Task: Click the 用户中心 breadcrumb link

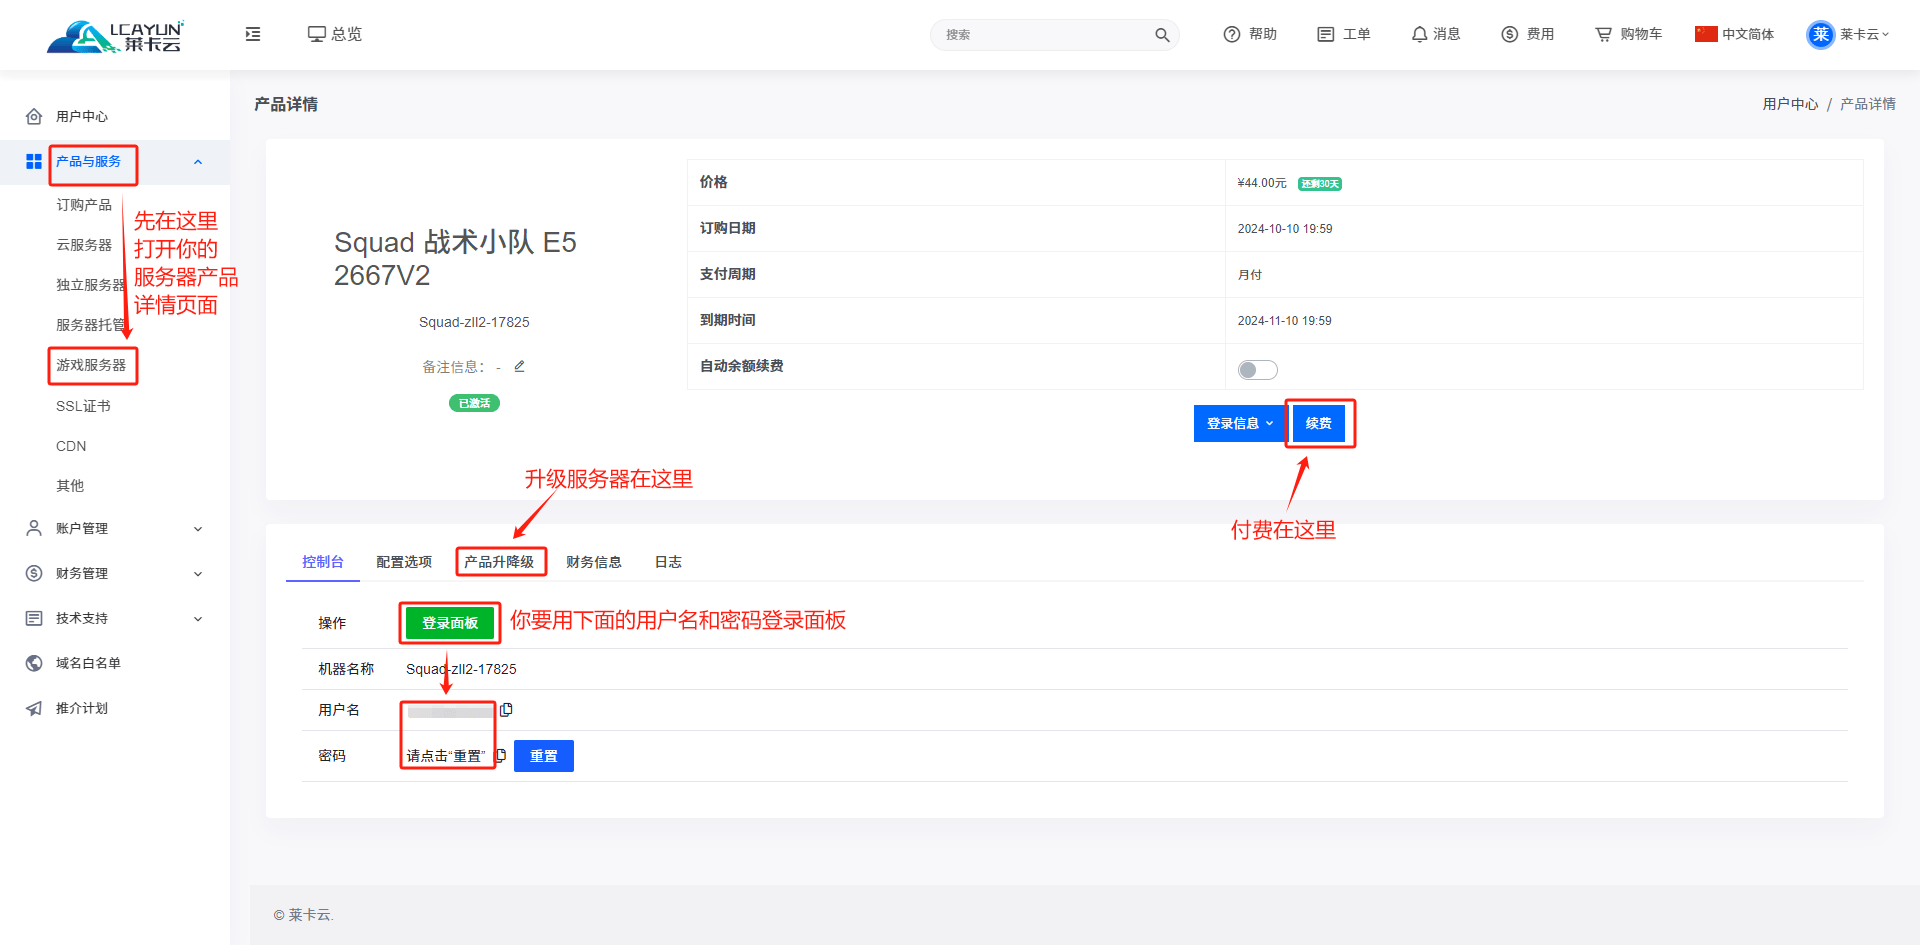Action: pos(1790,104)
